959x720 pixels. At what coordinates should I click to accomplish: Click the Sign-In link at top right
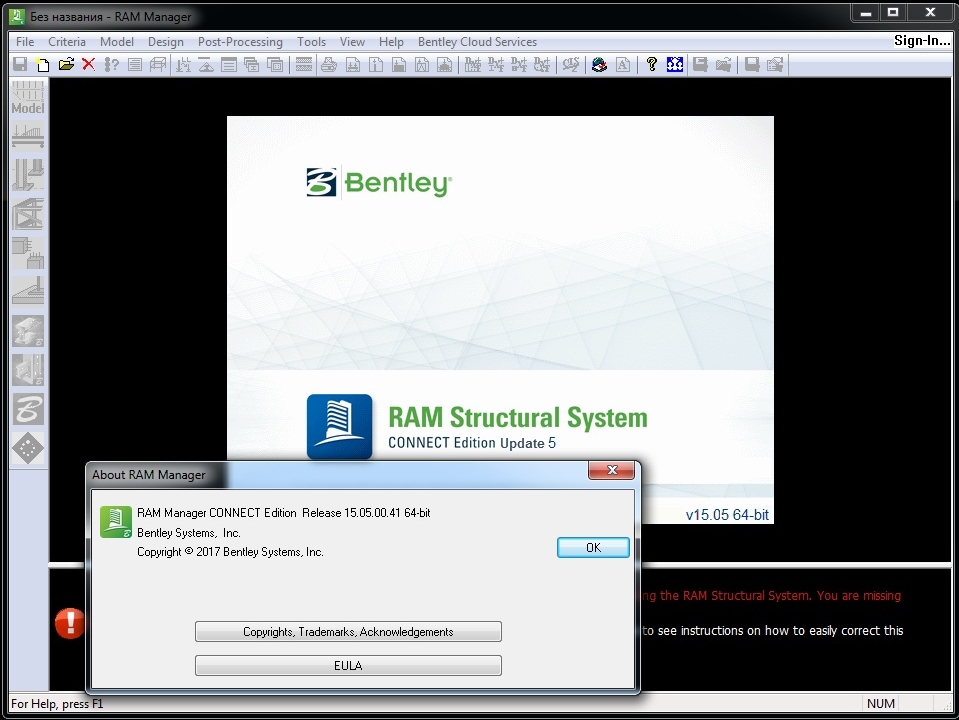click(922, 40)
